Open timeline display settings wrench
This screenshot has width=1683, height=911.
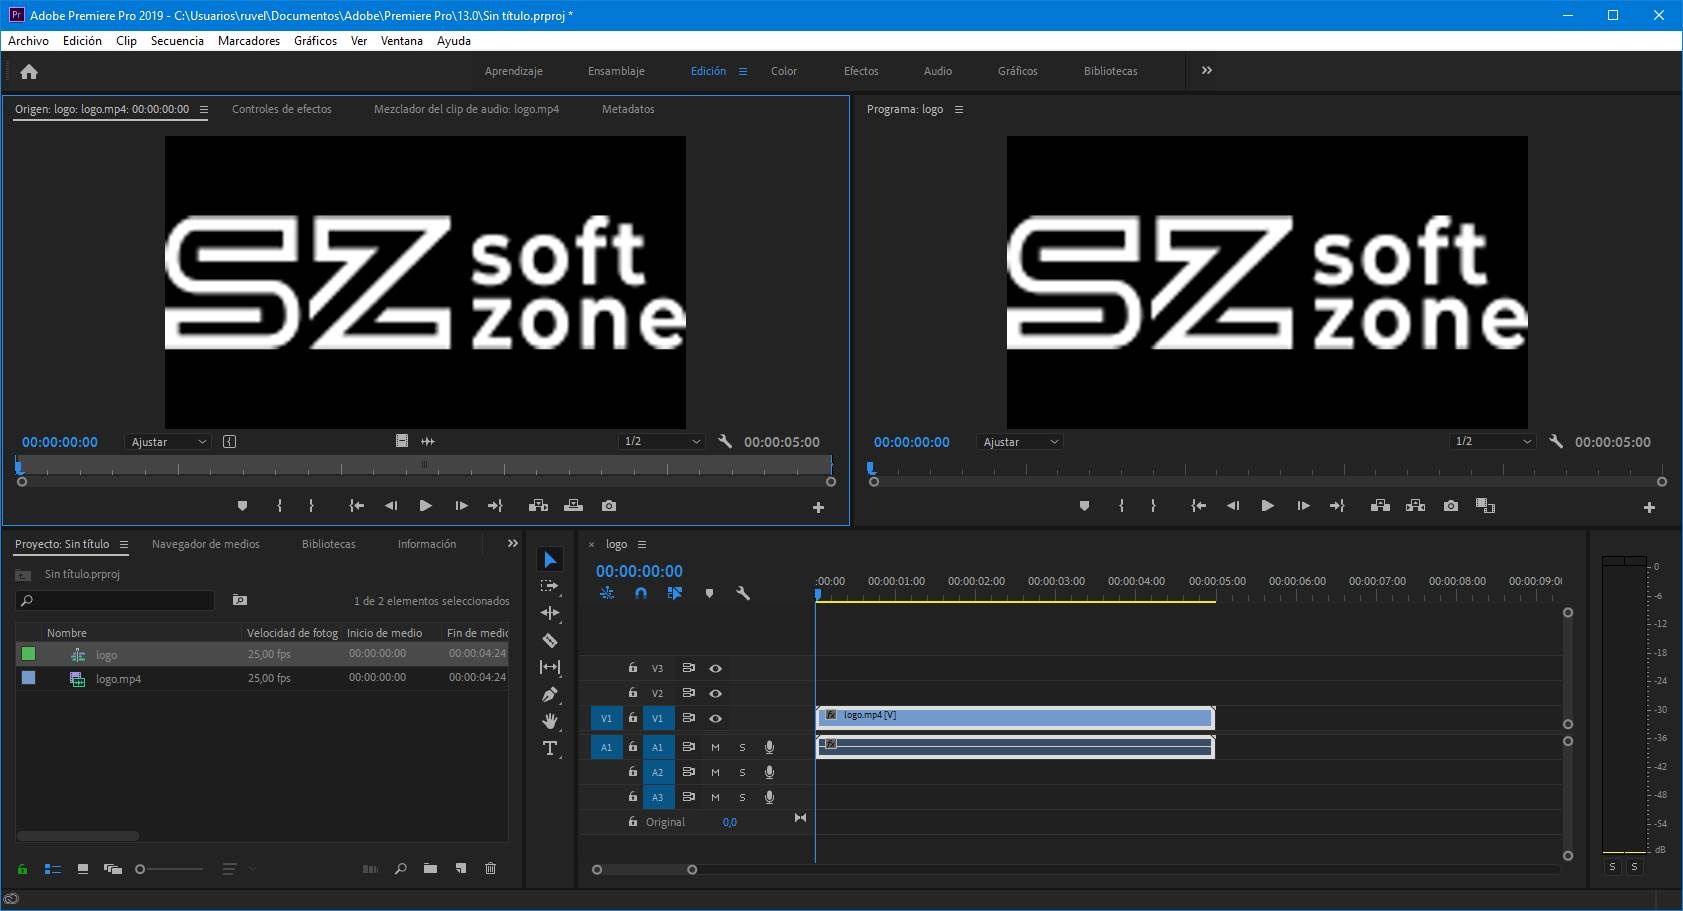pyautogui.click(x=743, y=593)
